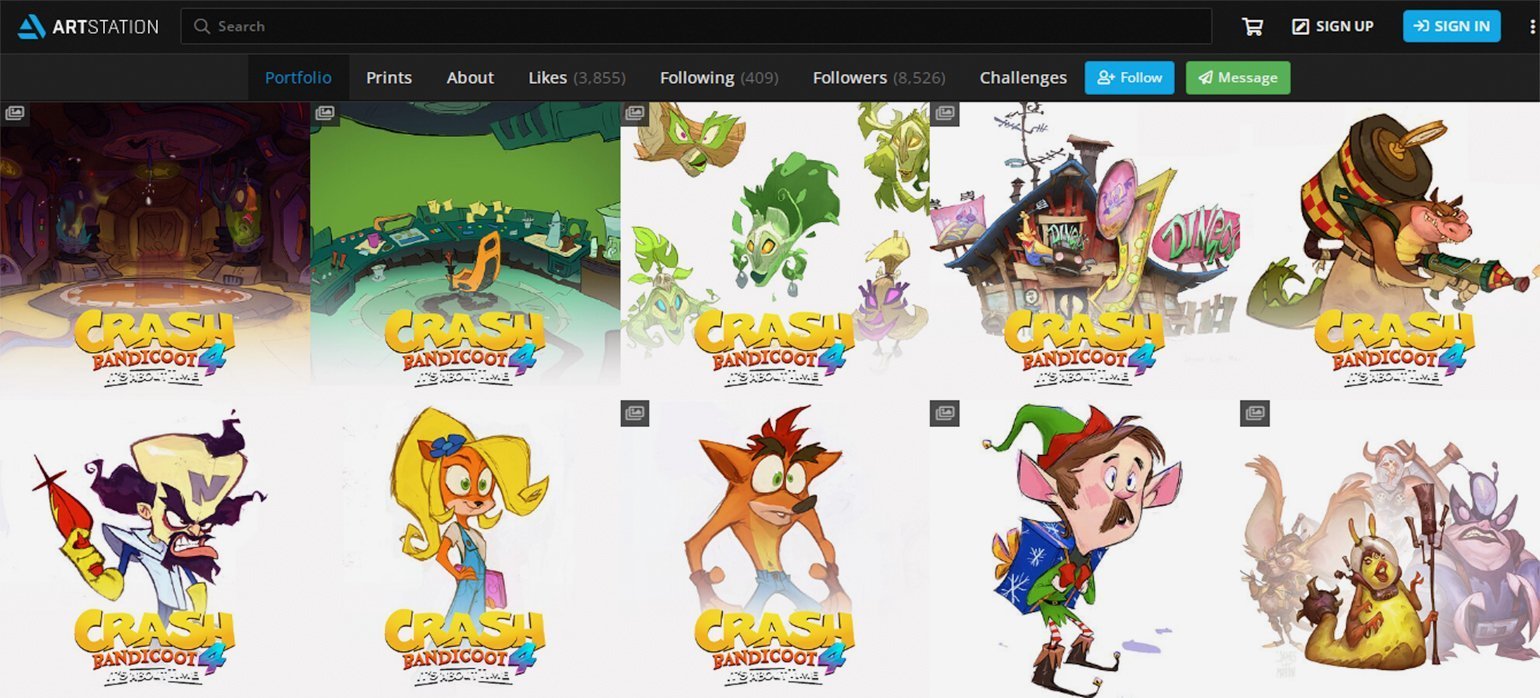This screenshot has width=1540, height=698.
Task: Click multi-image icon on Crash character thumbnail
Action: point(635,412)
